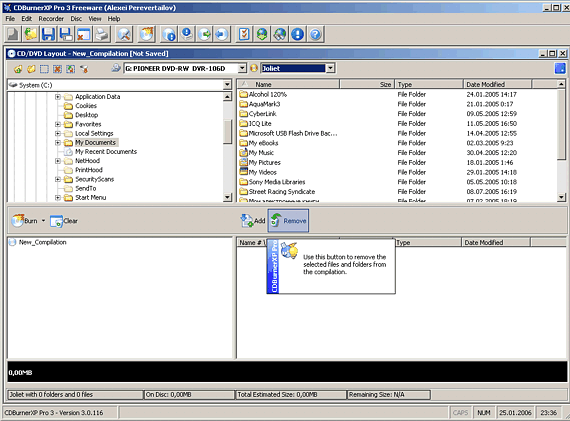Click the New compilation toolbar icon
Image resolution: width=570 pixels, height=421 pixels.
(13, 34)
